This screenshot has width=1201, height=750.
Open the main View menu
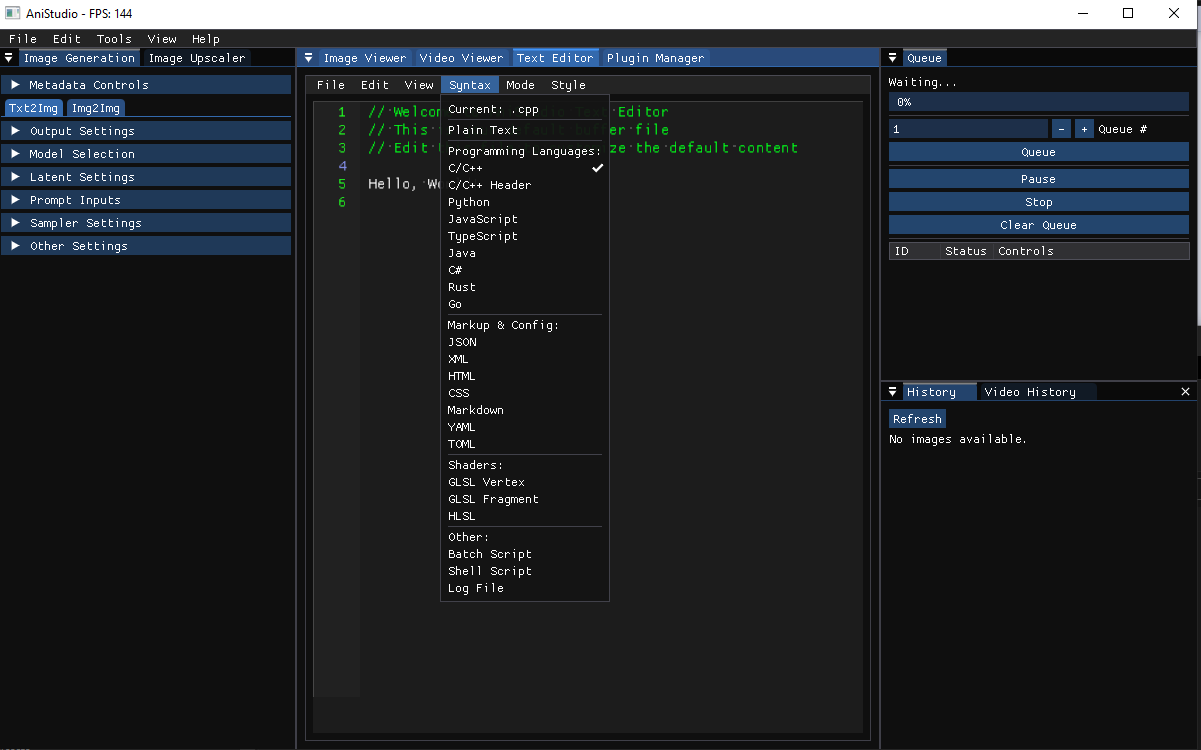pos(162,39)
